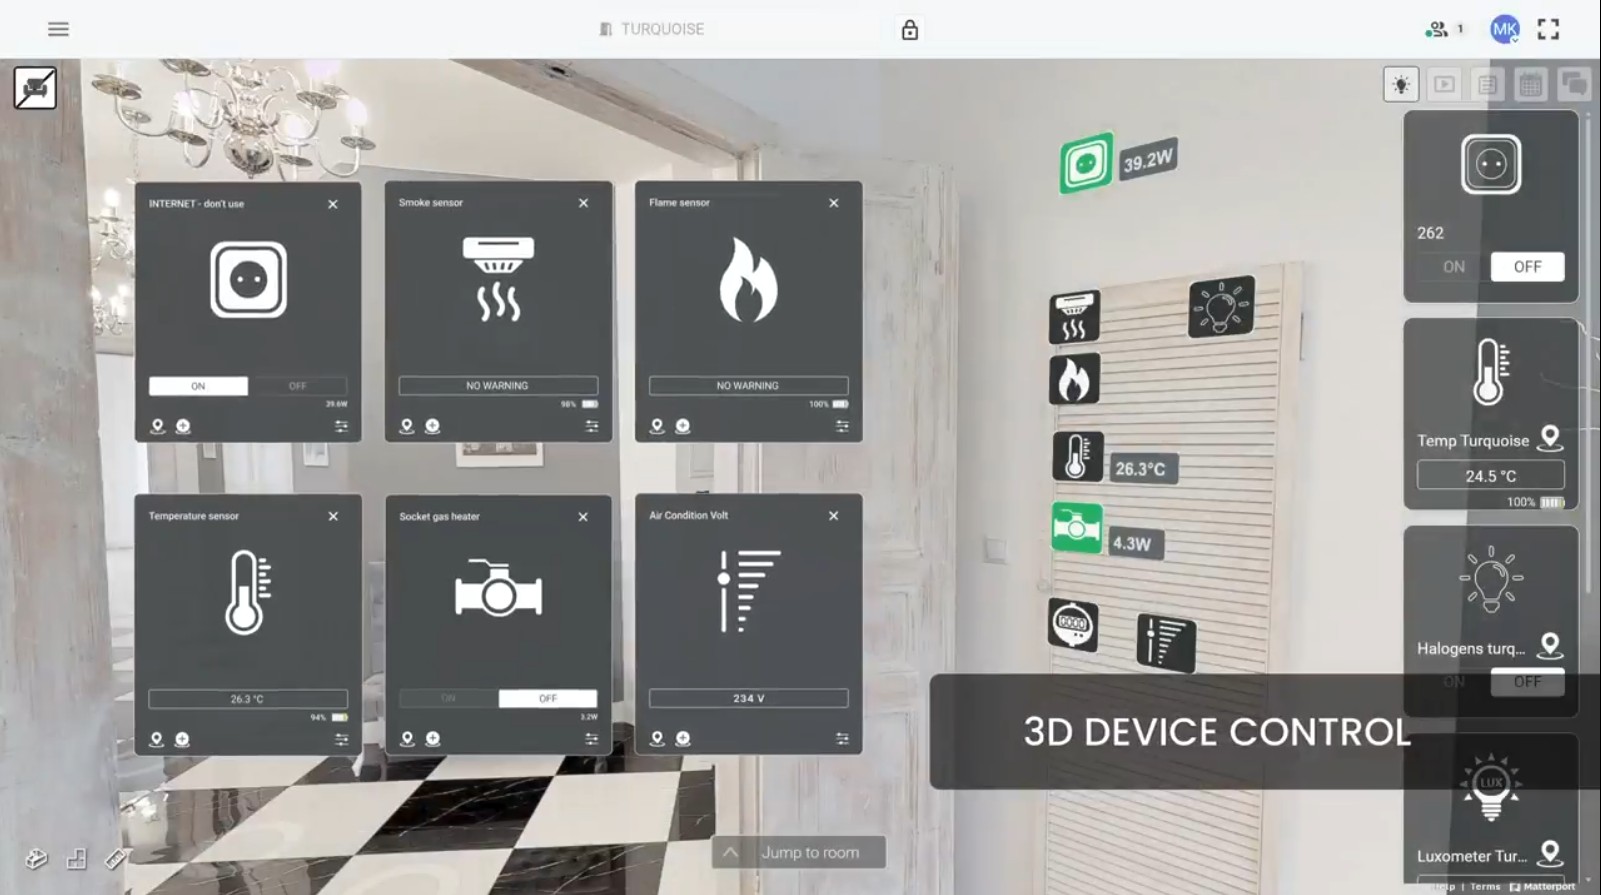Close the Flame sensor card
The height and width of the screenshot is (895, 1601).
pos(834,203)
